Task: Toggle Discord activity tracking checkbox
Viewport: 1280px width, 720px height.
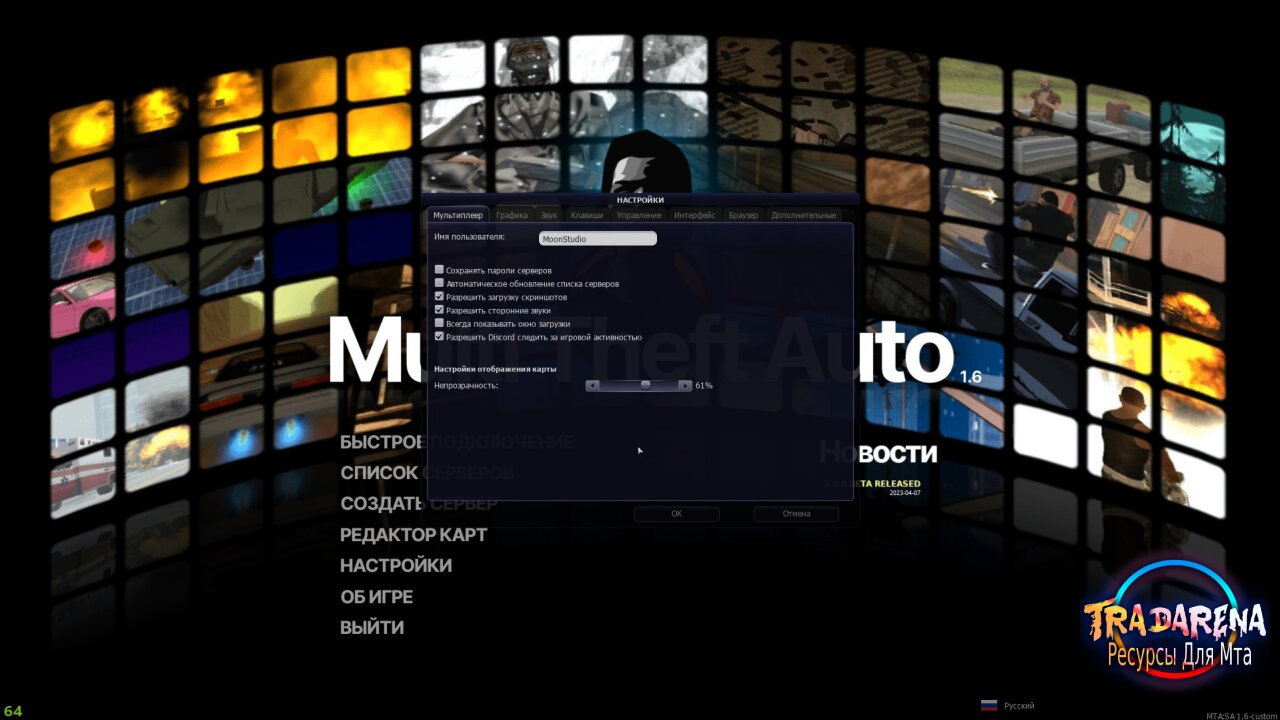Action: pos(439,337)
